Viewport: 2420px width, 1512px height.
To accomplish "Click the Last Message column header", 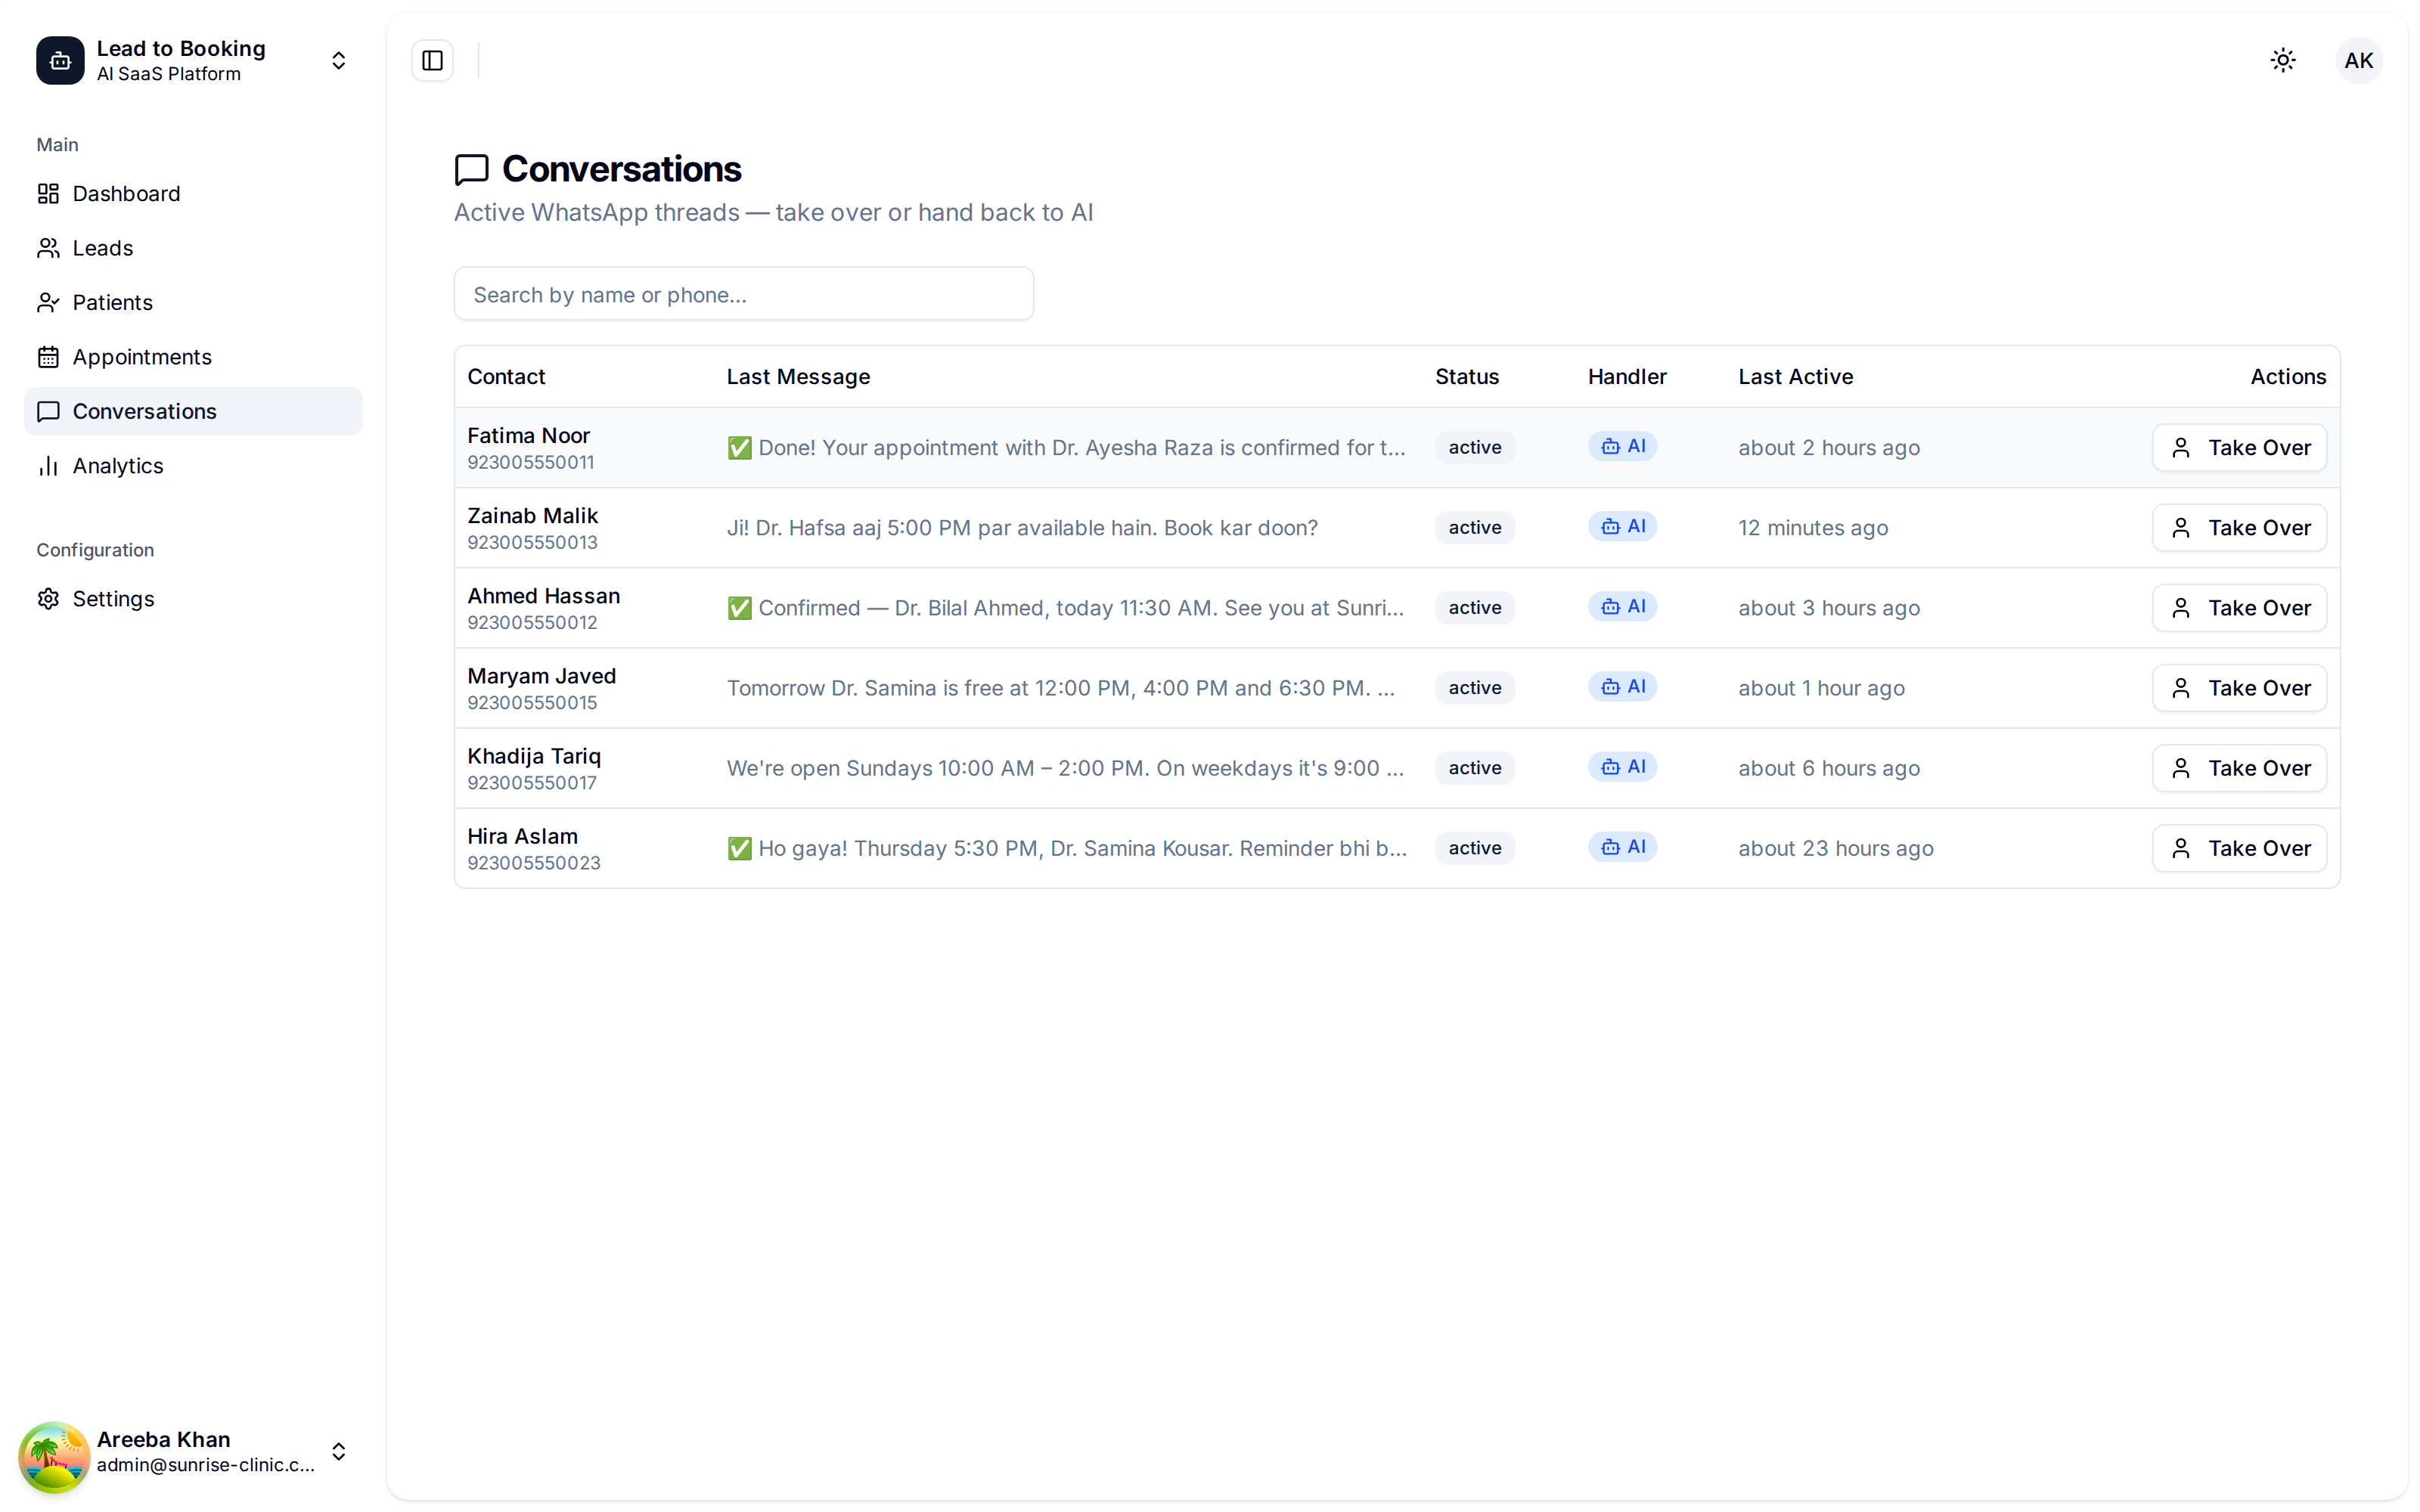I will (798, 376).
